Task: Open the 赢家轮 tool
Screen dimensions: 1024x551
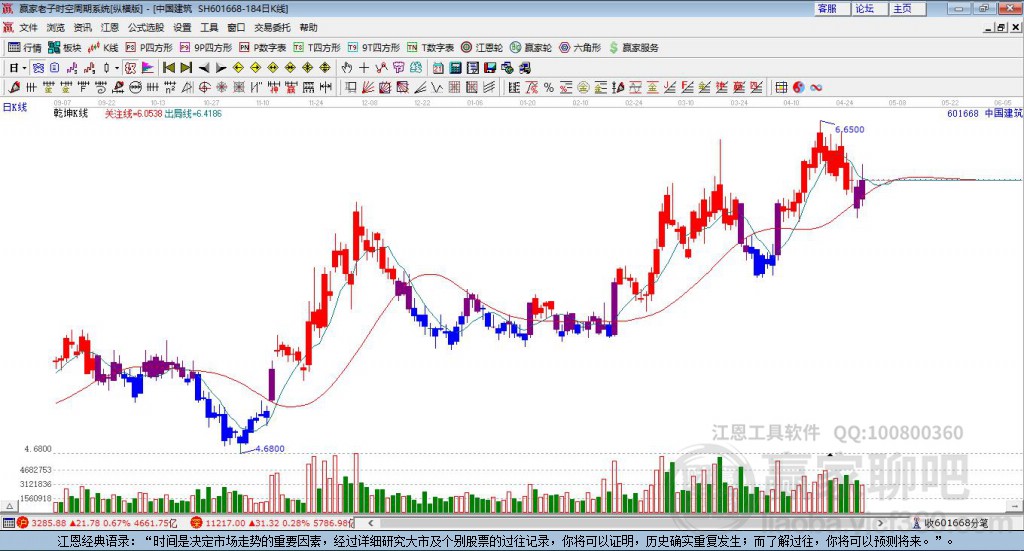Action: [x=531, y=48]
